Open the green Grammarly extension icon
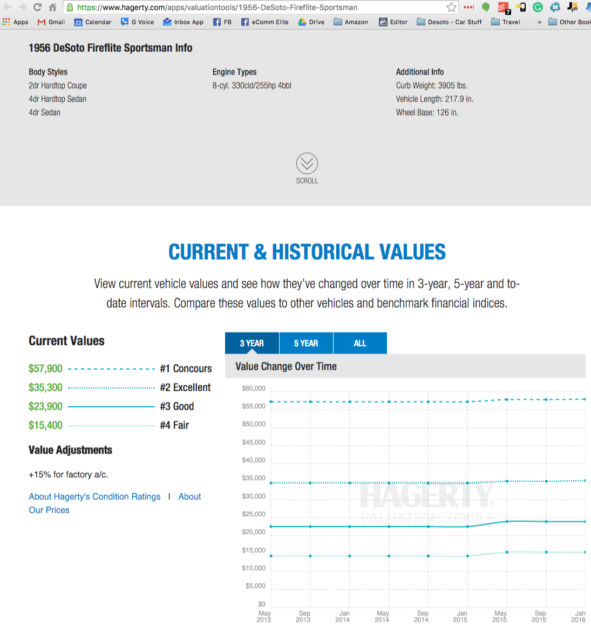 click(x=538, y=7)
